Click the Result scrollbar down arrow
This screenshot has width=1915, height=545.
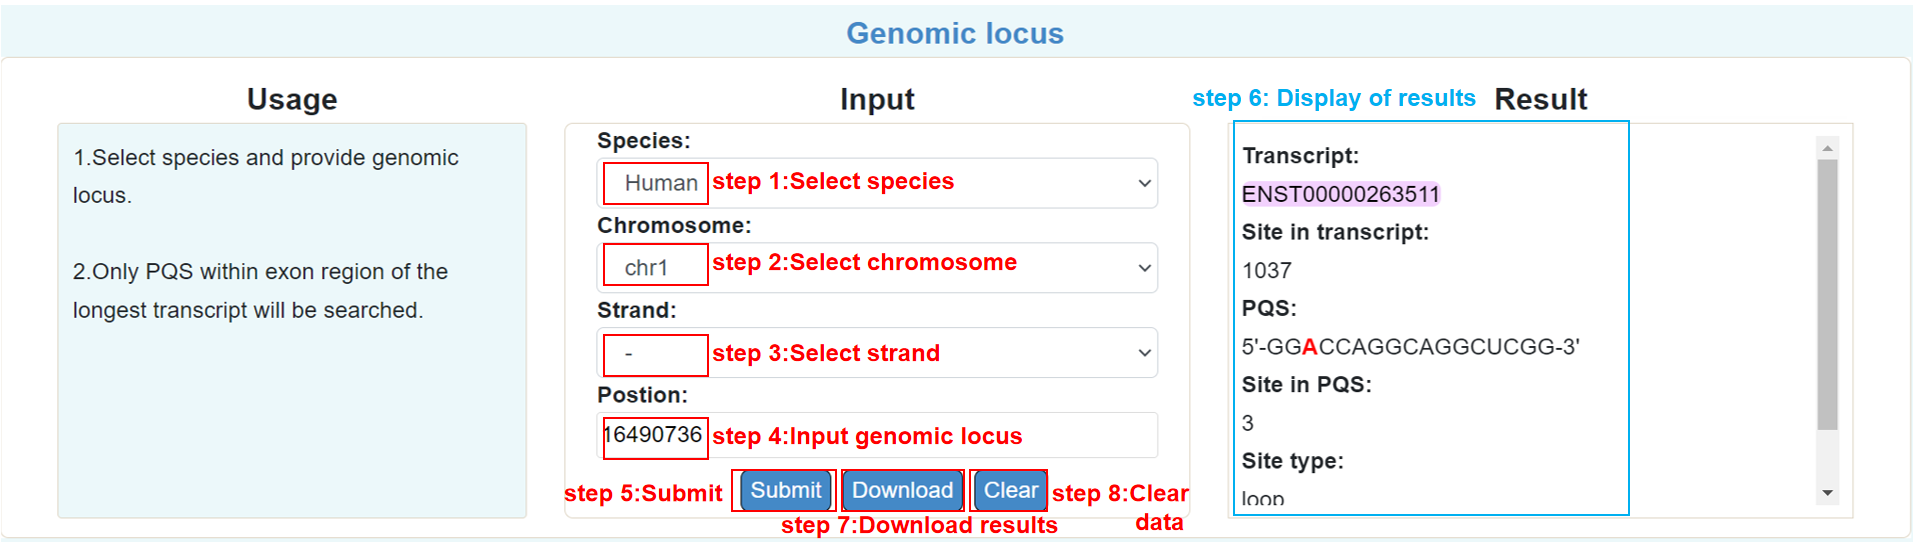(1828, 493)
